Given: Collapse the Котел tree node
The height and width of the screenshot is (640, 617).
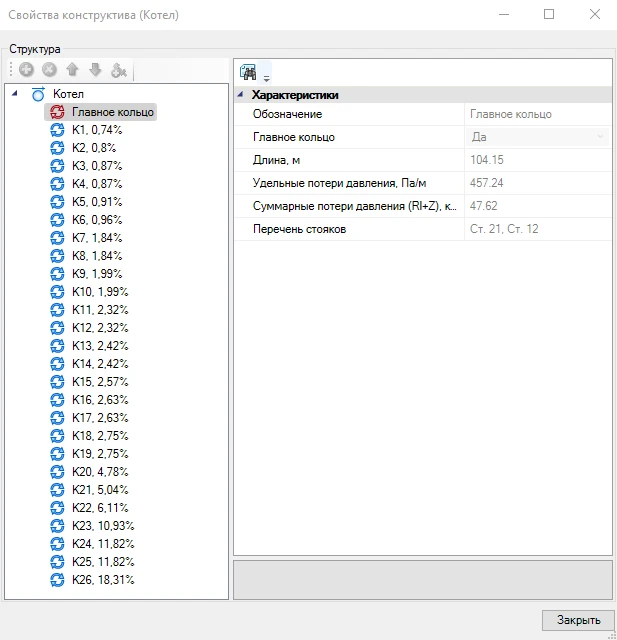Looking at the screenshot, I should point(14,94).
